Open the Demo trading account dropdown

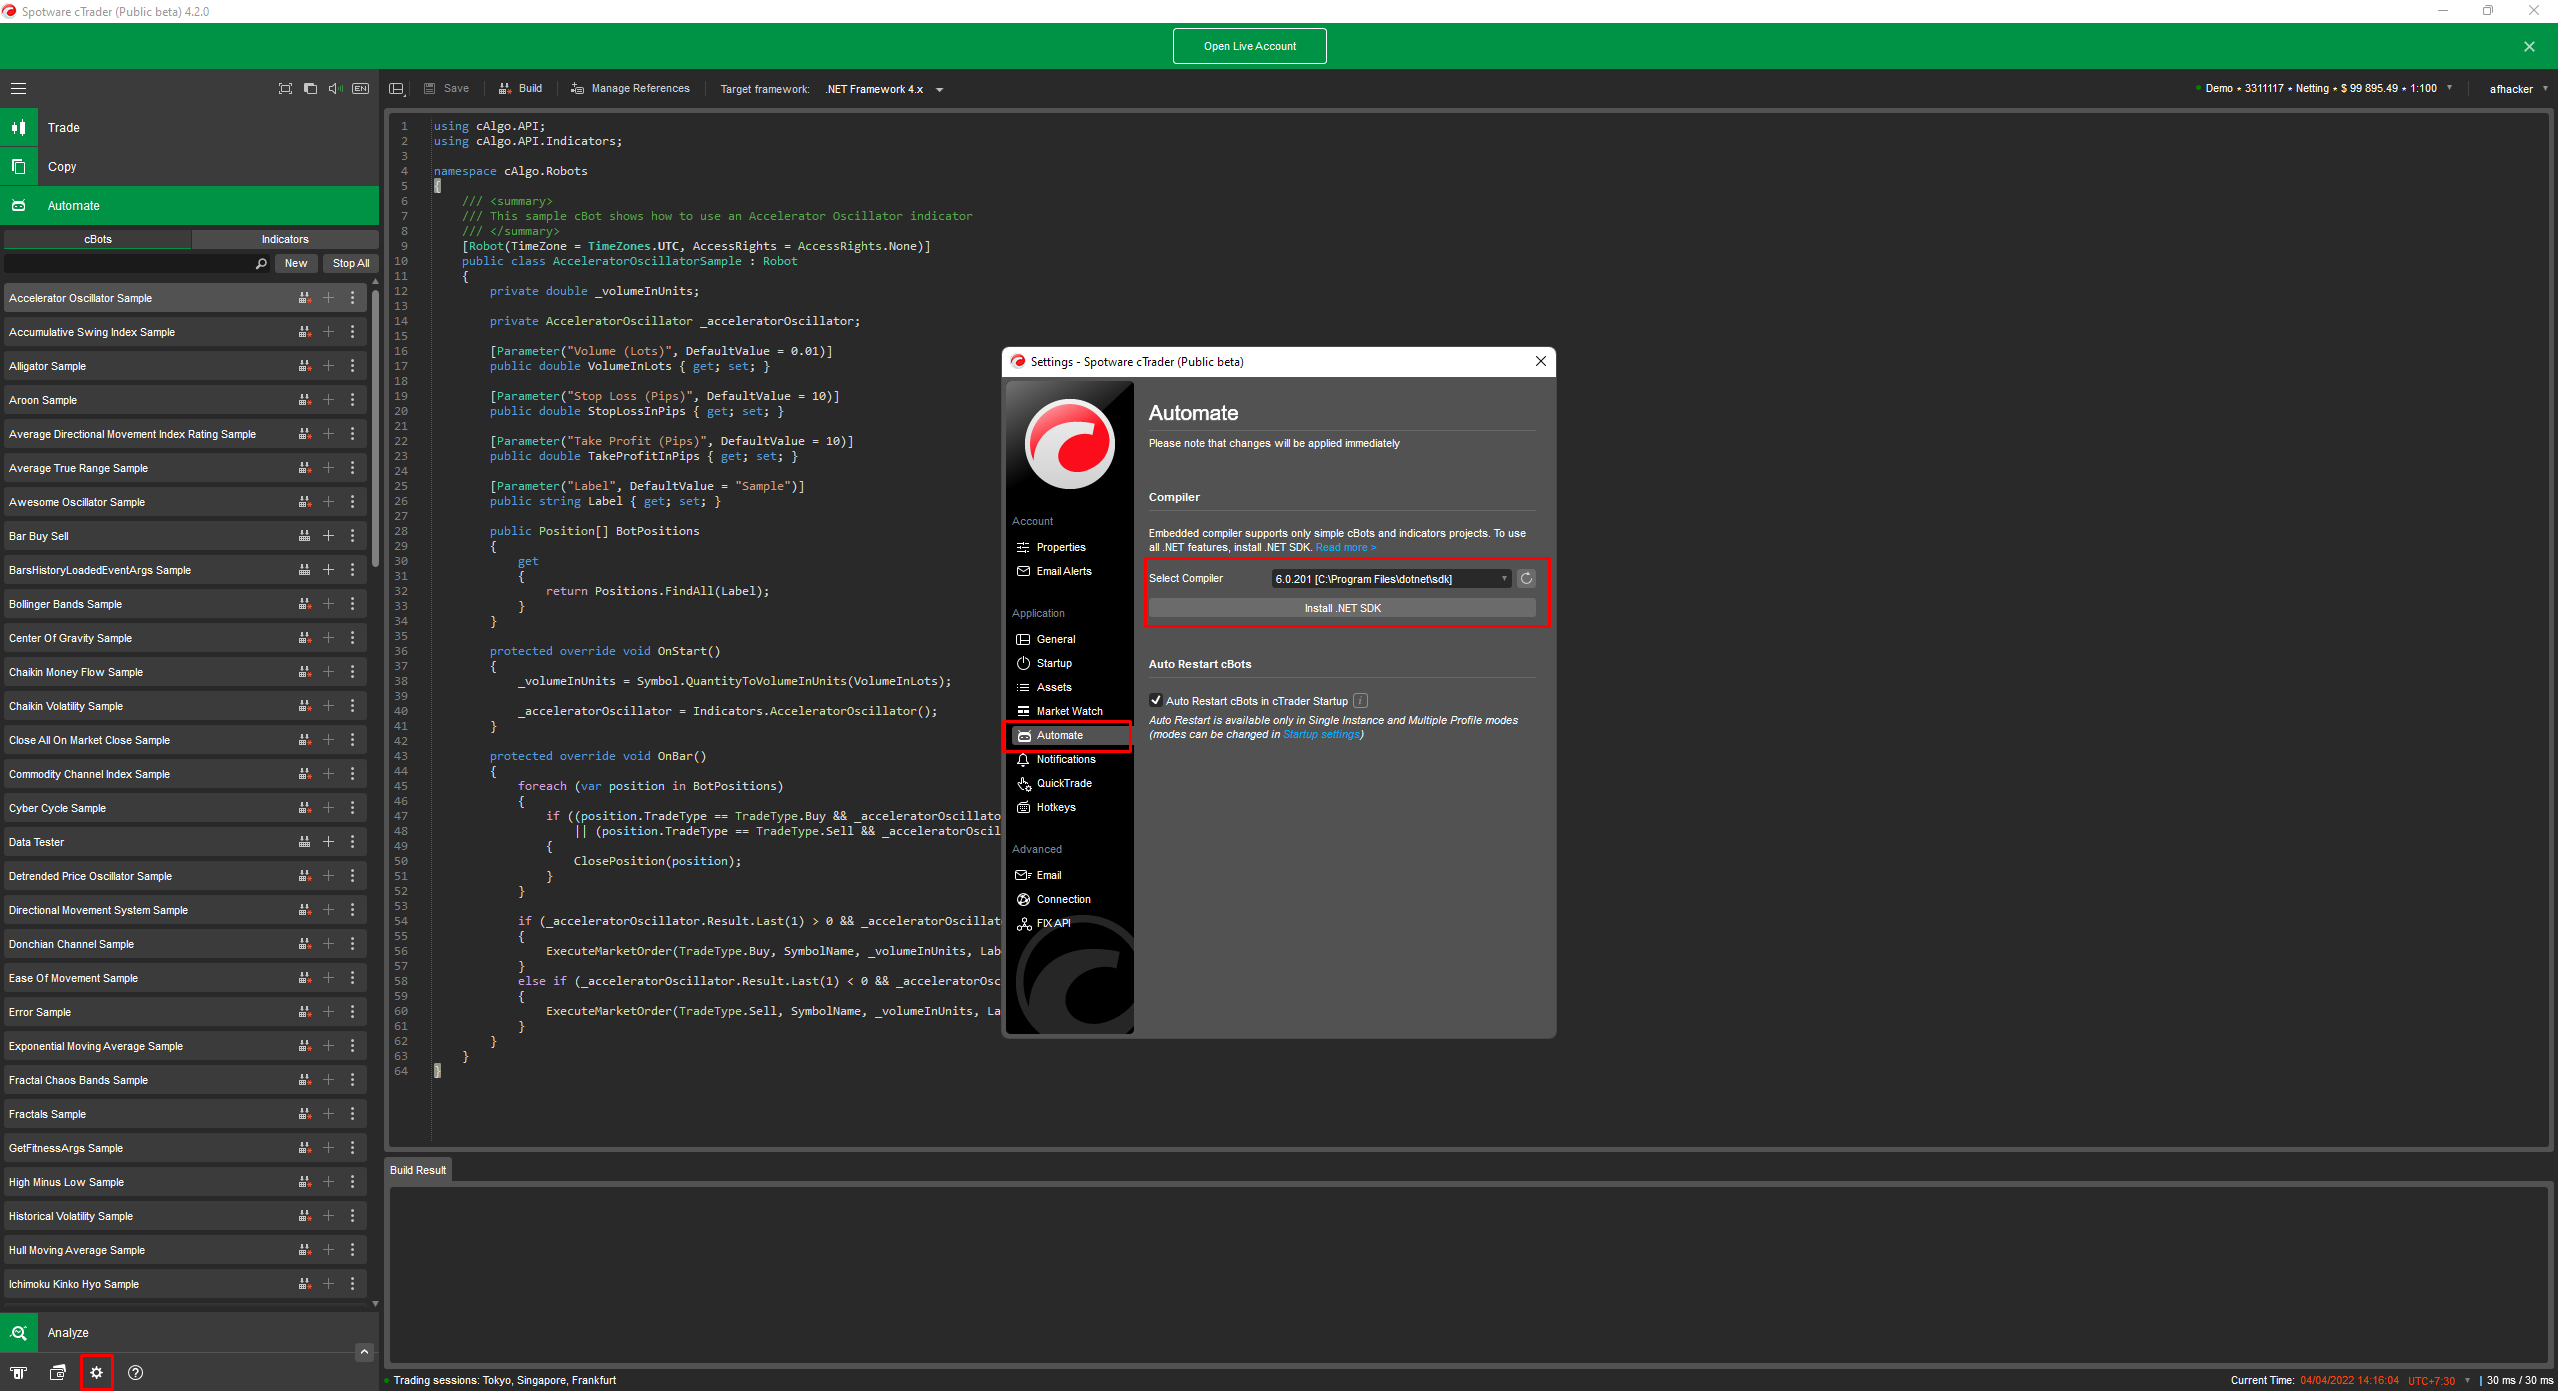(x=2323, y=89)
